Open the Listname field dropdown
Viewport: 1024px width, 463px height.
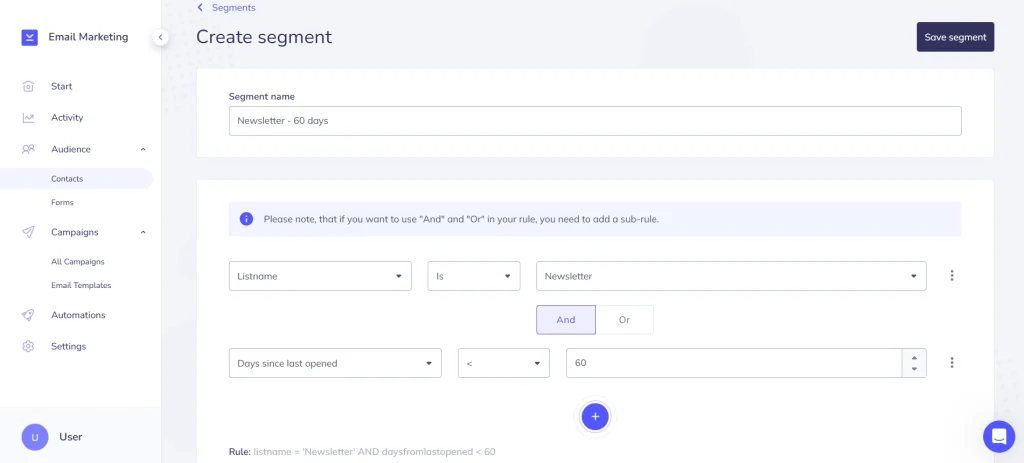(320, 276)
